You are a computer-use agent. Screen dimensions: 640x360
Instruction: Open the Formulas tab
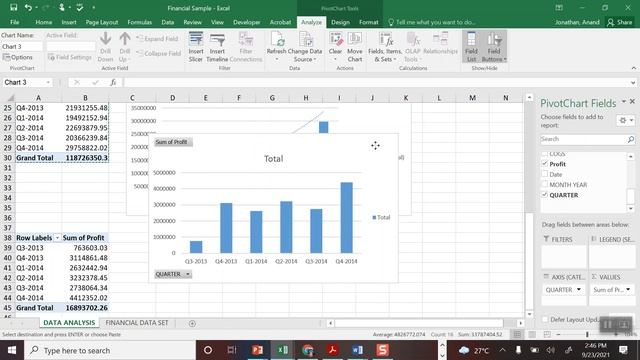(140, 22)
